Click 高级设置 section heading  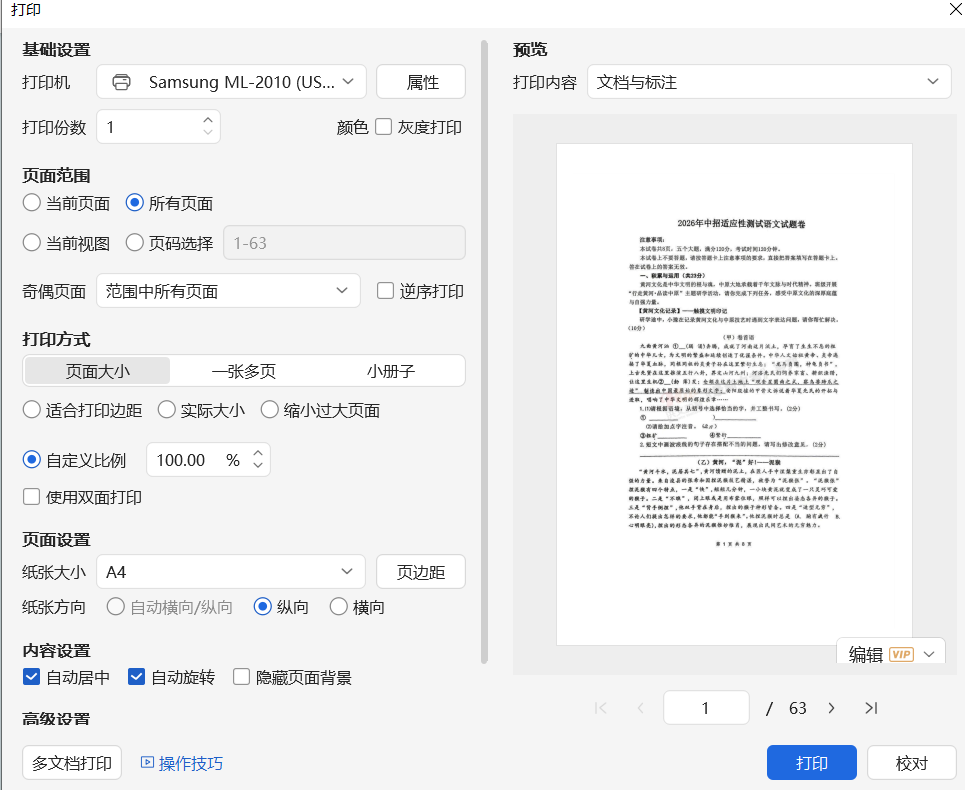[56, 719]
